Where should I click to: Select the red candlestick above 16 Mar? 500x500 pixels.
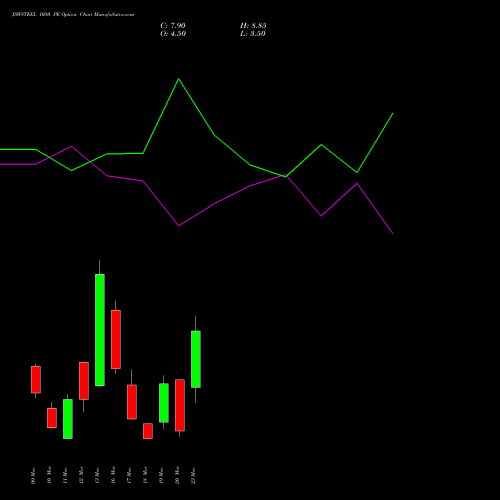[116, 339]
